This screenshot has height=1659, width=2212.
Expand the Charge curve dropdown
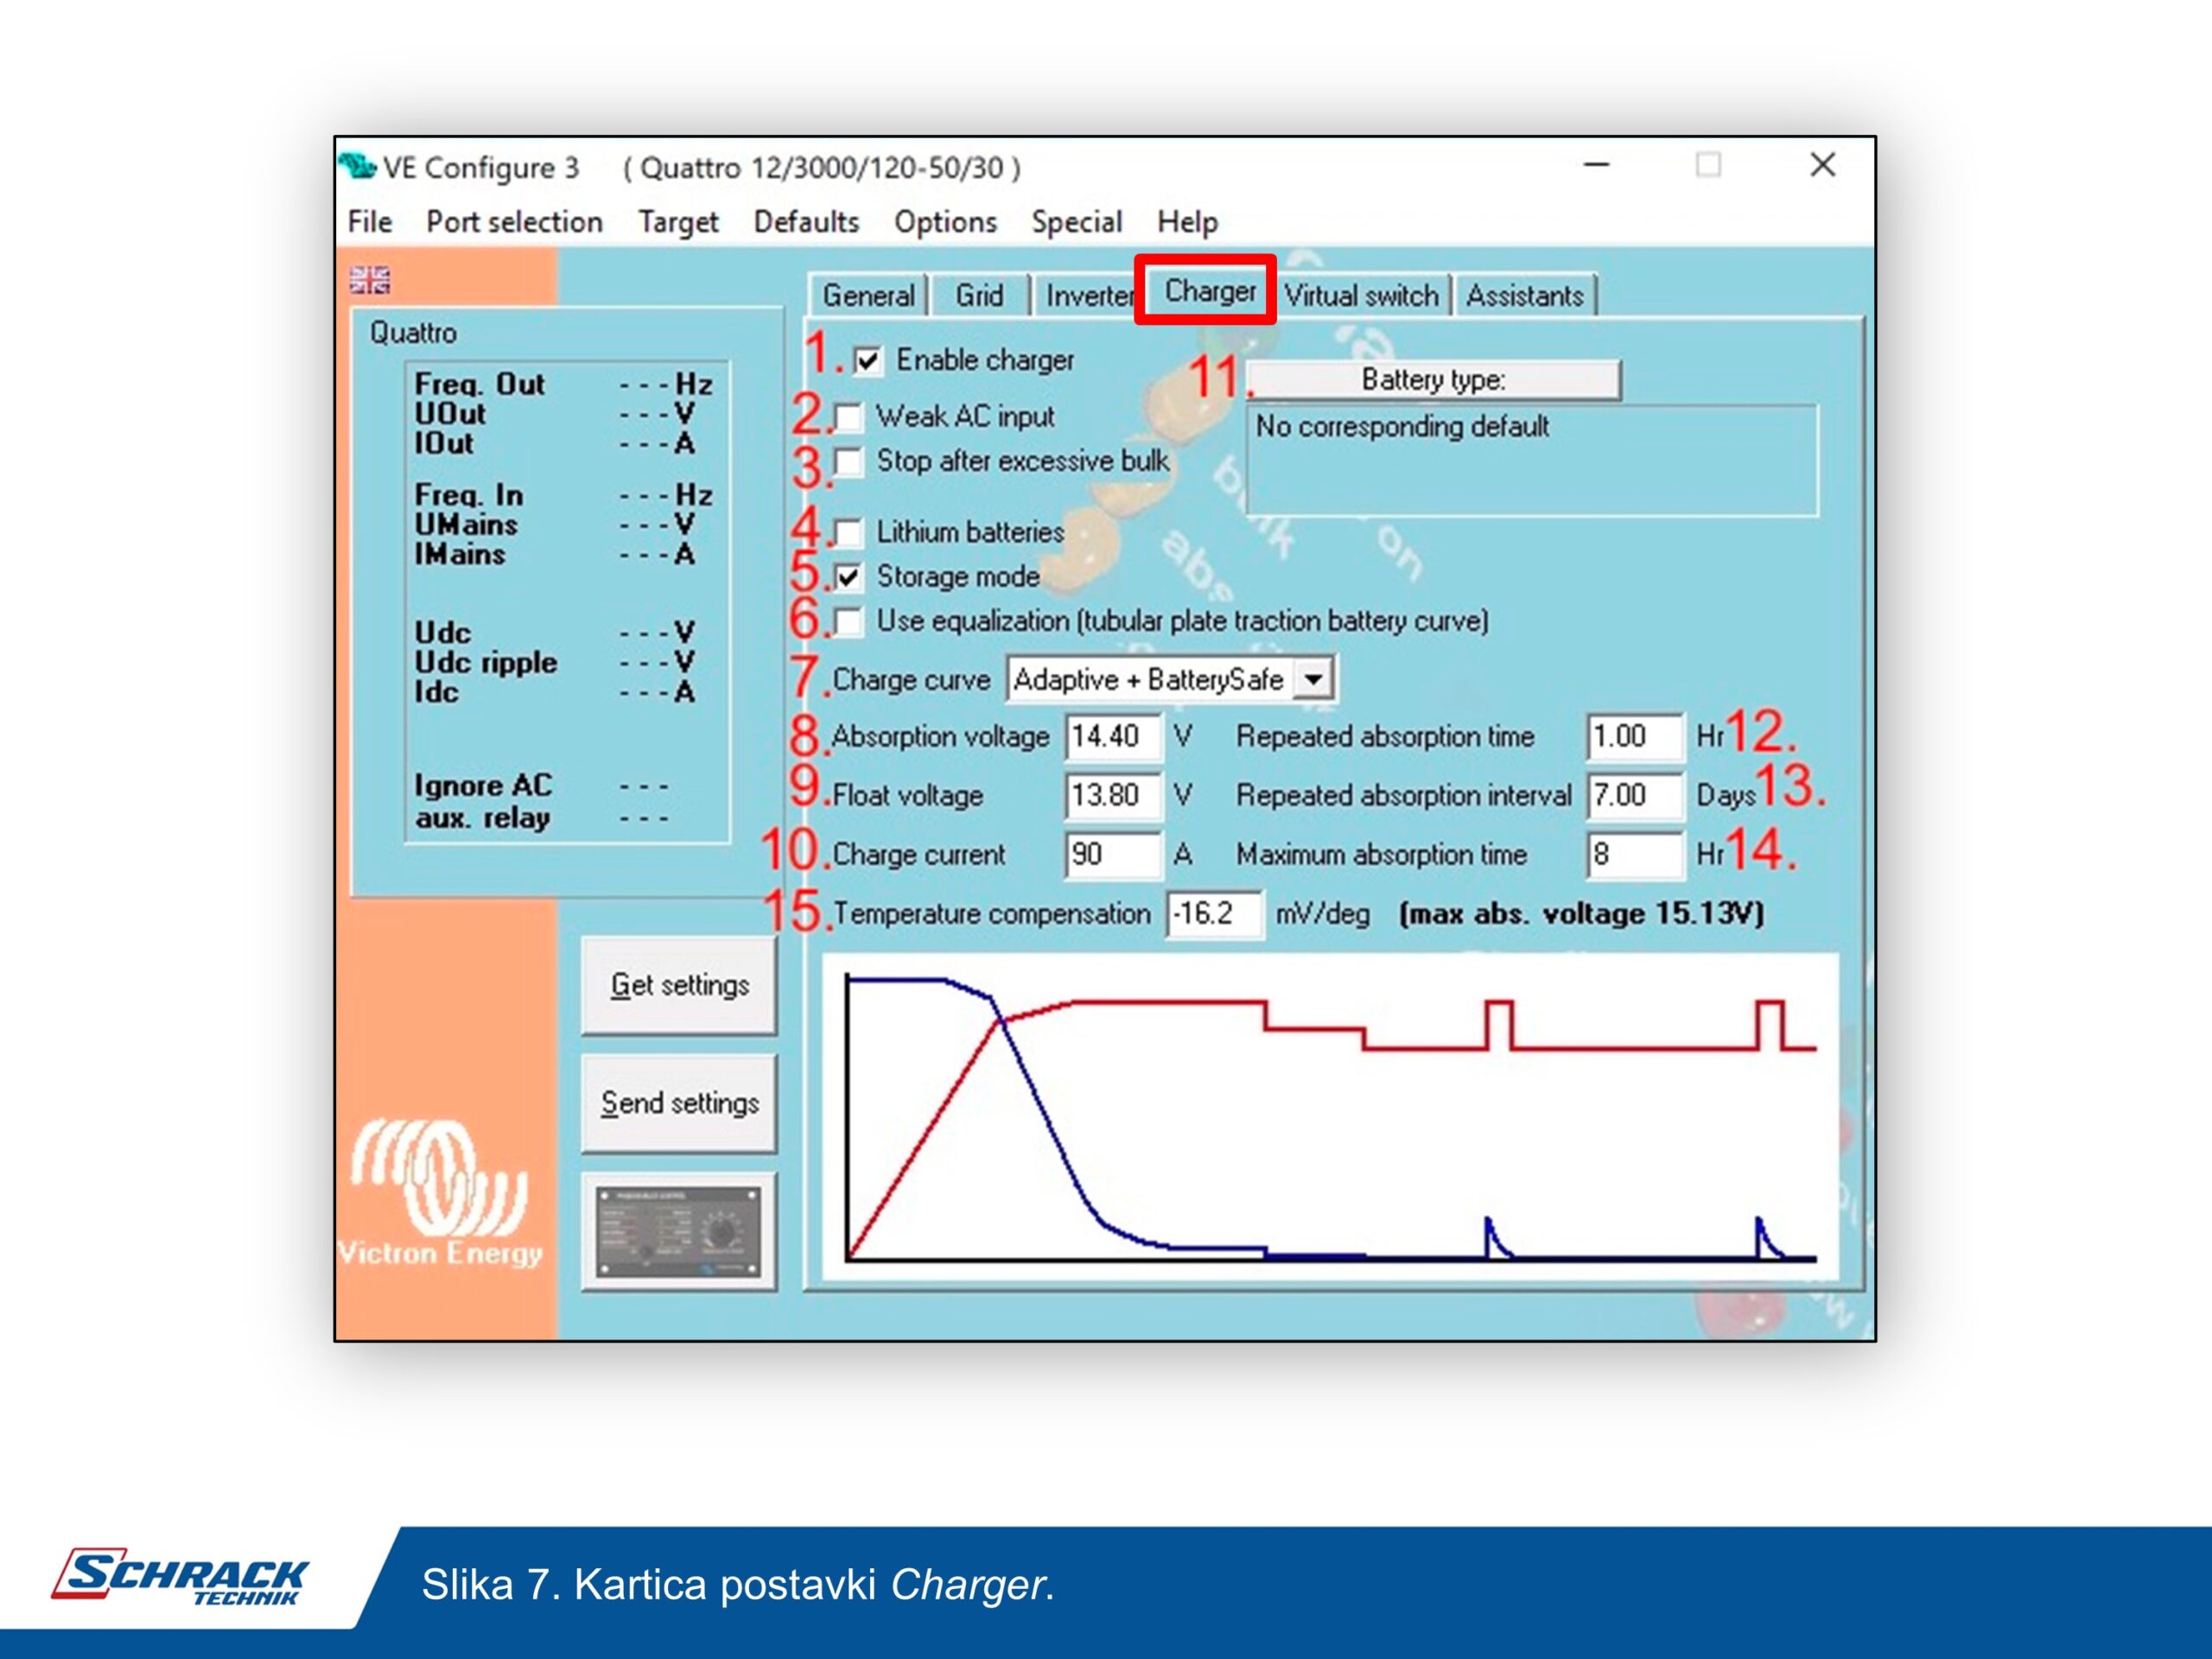click(x=1313, y=680)
